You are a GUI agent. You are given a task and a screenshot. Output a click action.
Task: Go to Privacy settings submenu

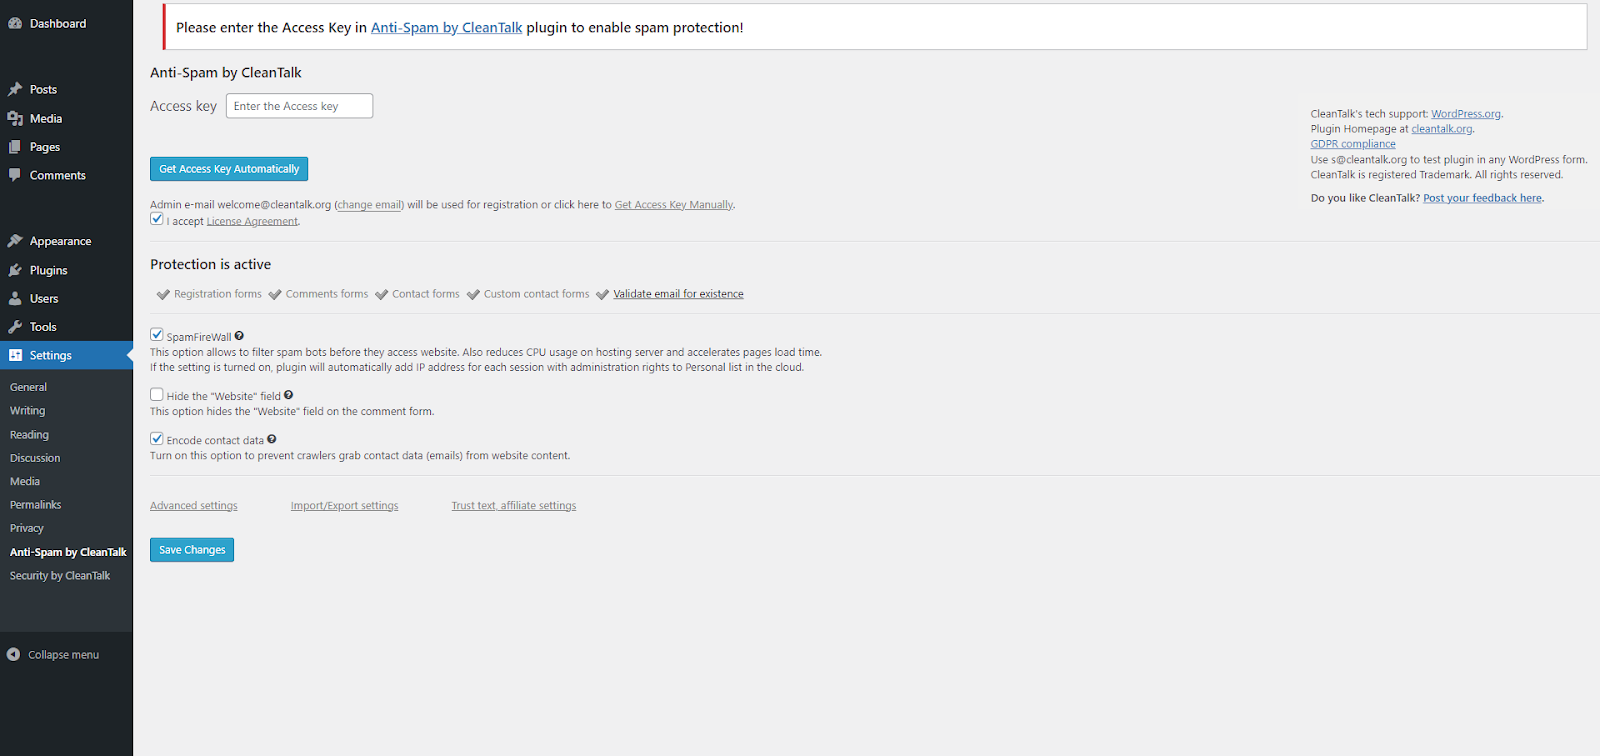pos(27,528)
